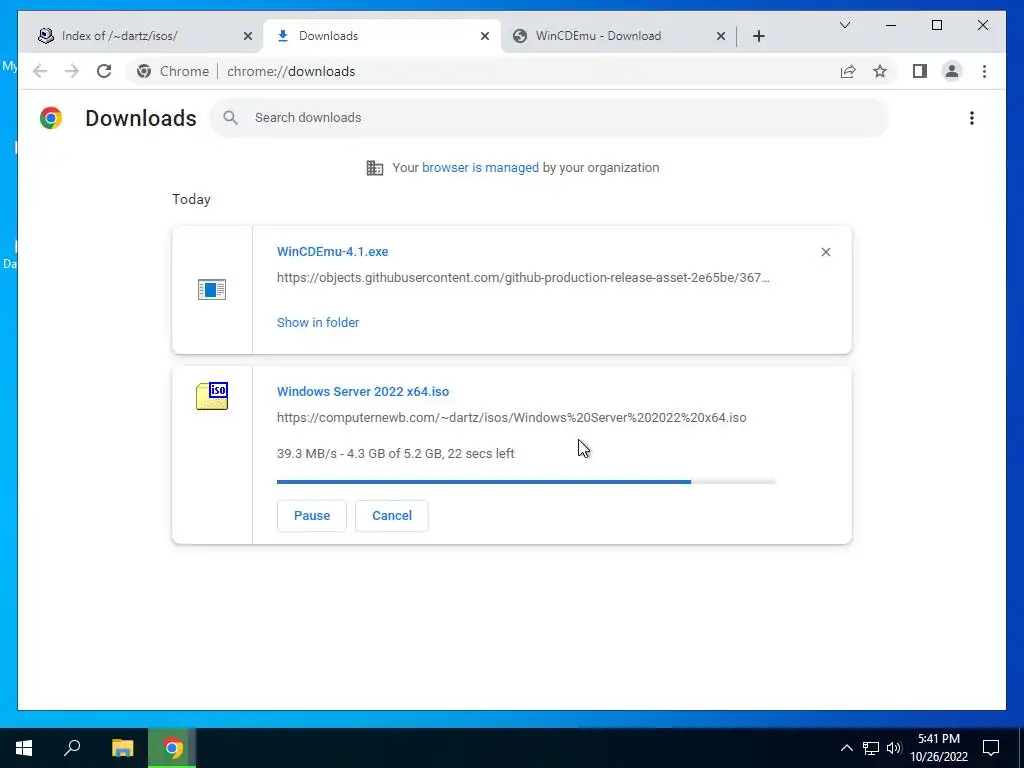Image resolution: width=1024 pixels, height=768 pixels.
Task: Click the network tray icon
Action: (x=871, y=748)
